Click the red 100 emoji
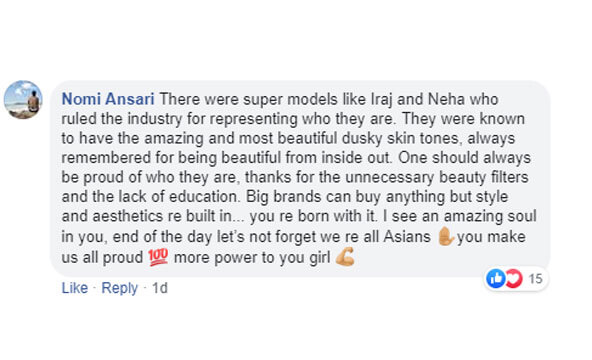 pyautogui.click(x=158, y=257)
